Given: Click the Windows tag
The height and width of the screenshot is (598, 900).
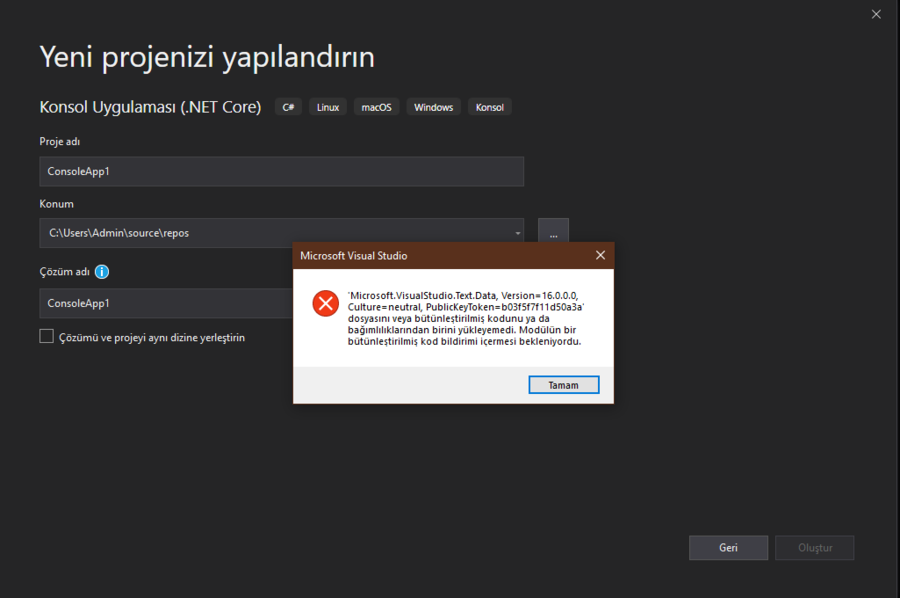Looking at the screenshot, I should (433, 107).
